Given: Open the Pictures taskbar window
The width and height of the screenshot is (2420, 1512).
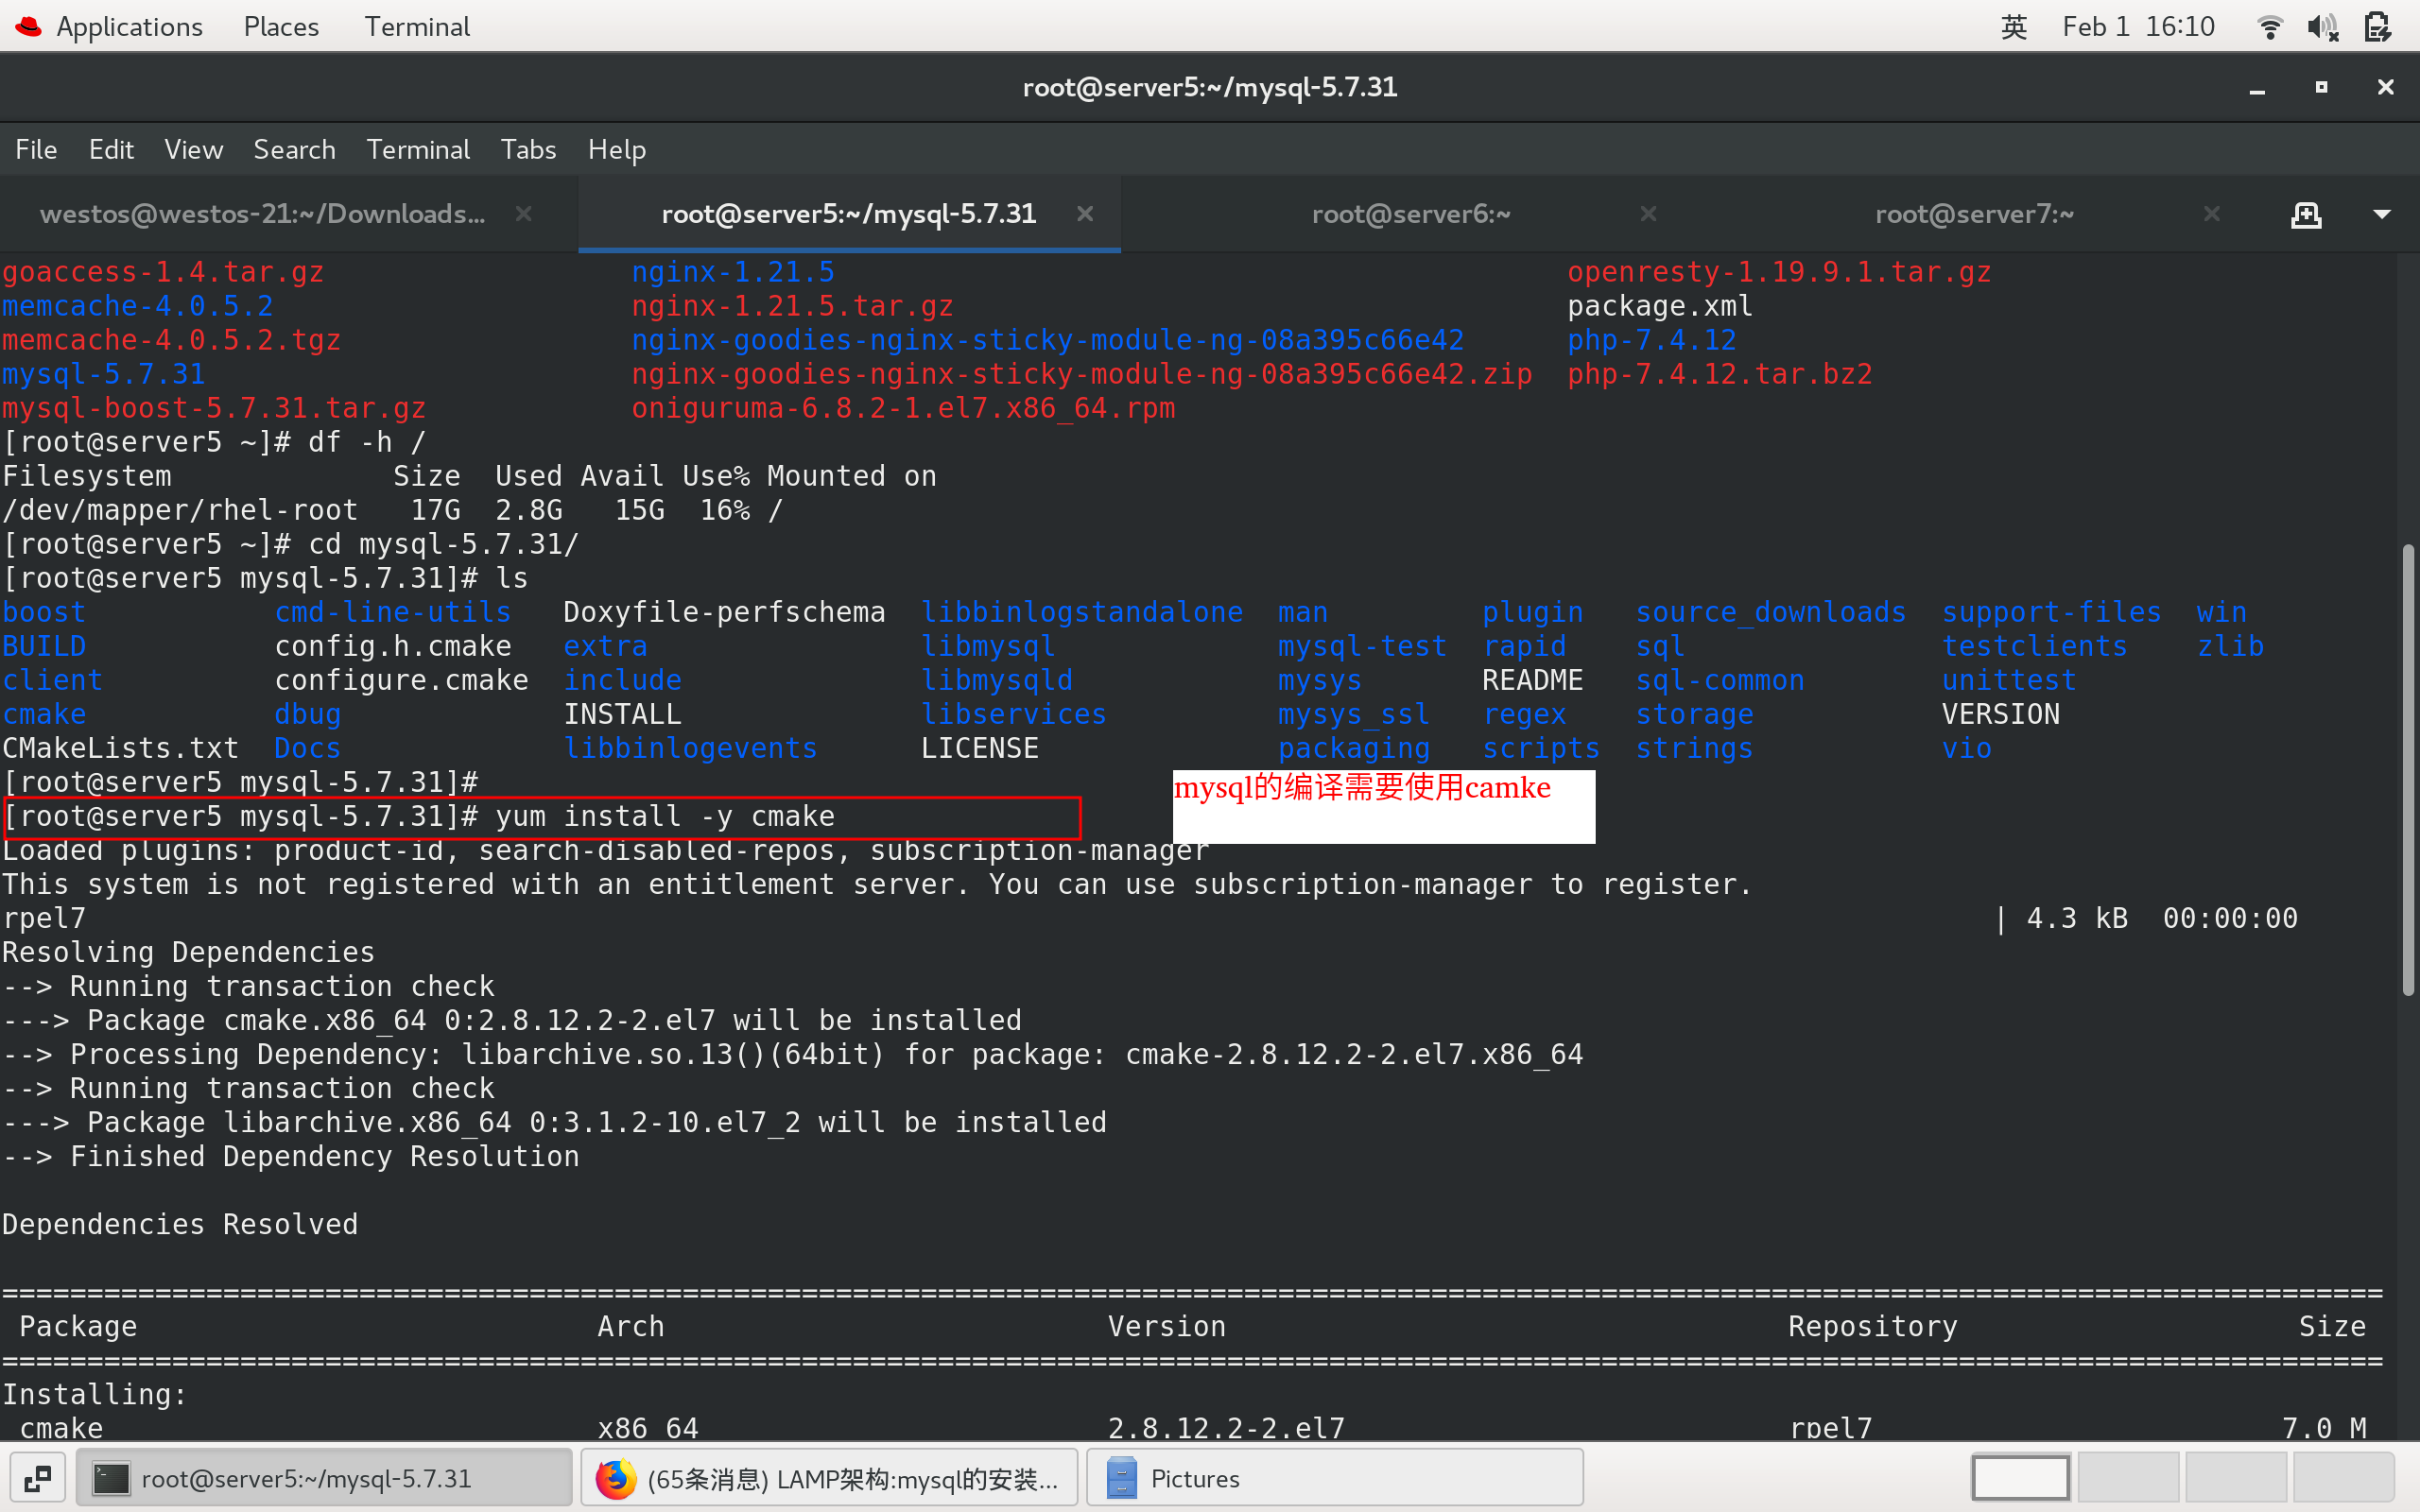Looking at the screenshot, I should (1334, 1478).
